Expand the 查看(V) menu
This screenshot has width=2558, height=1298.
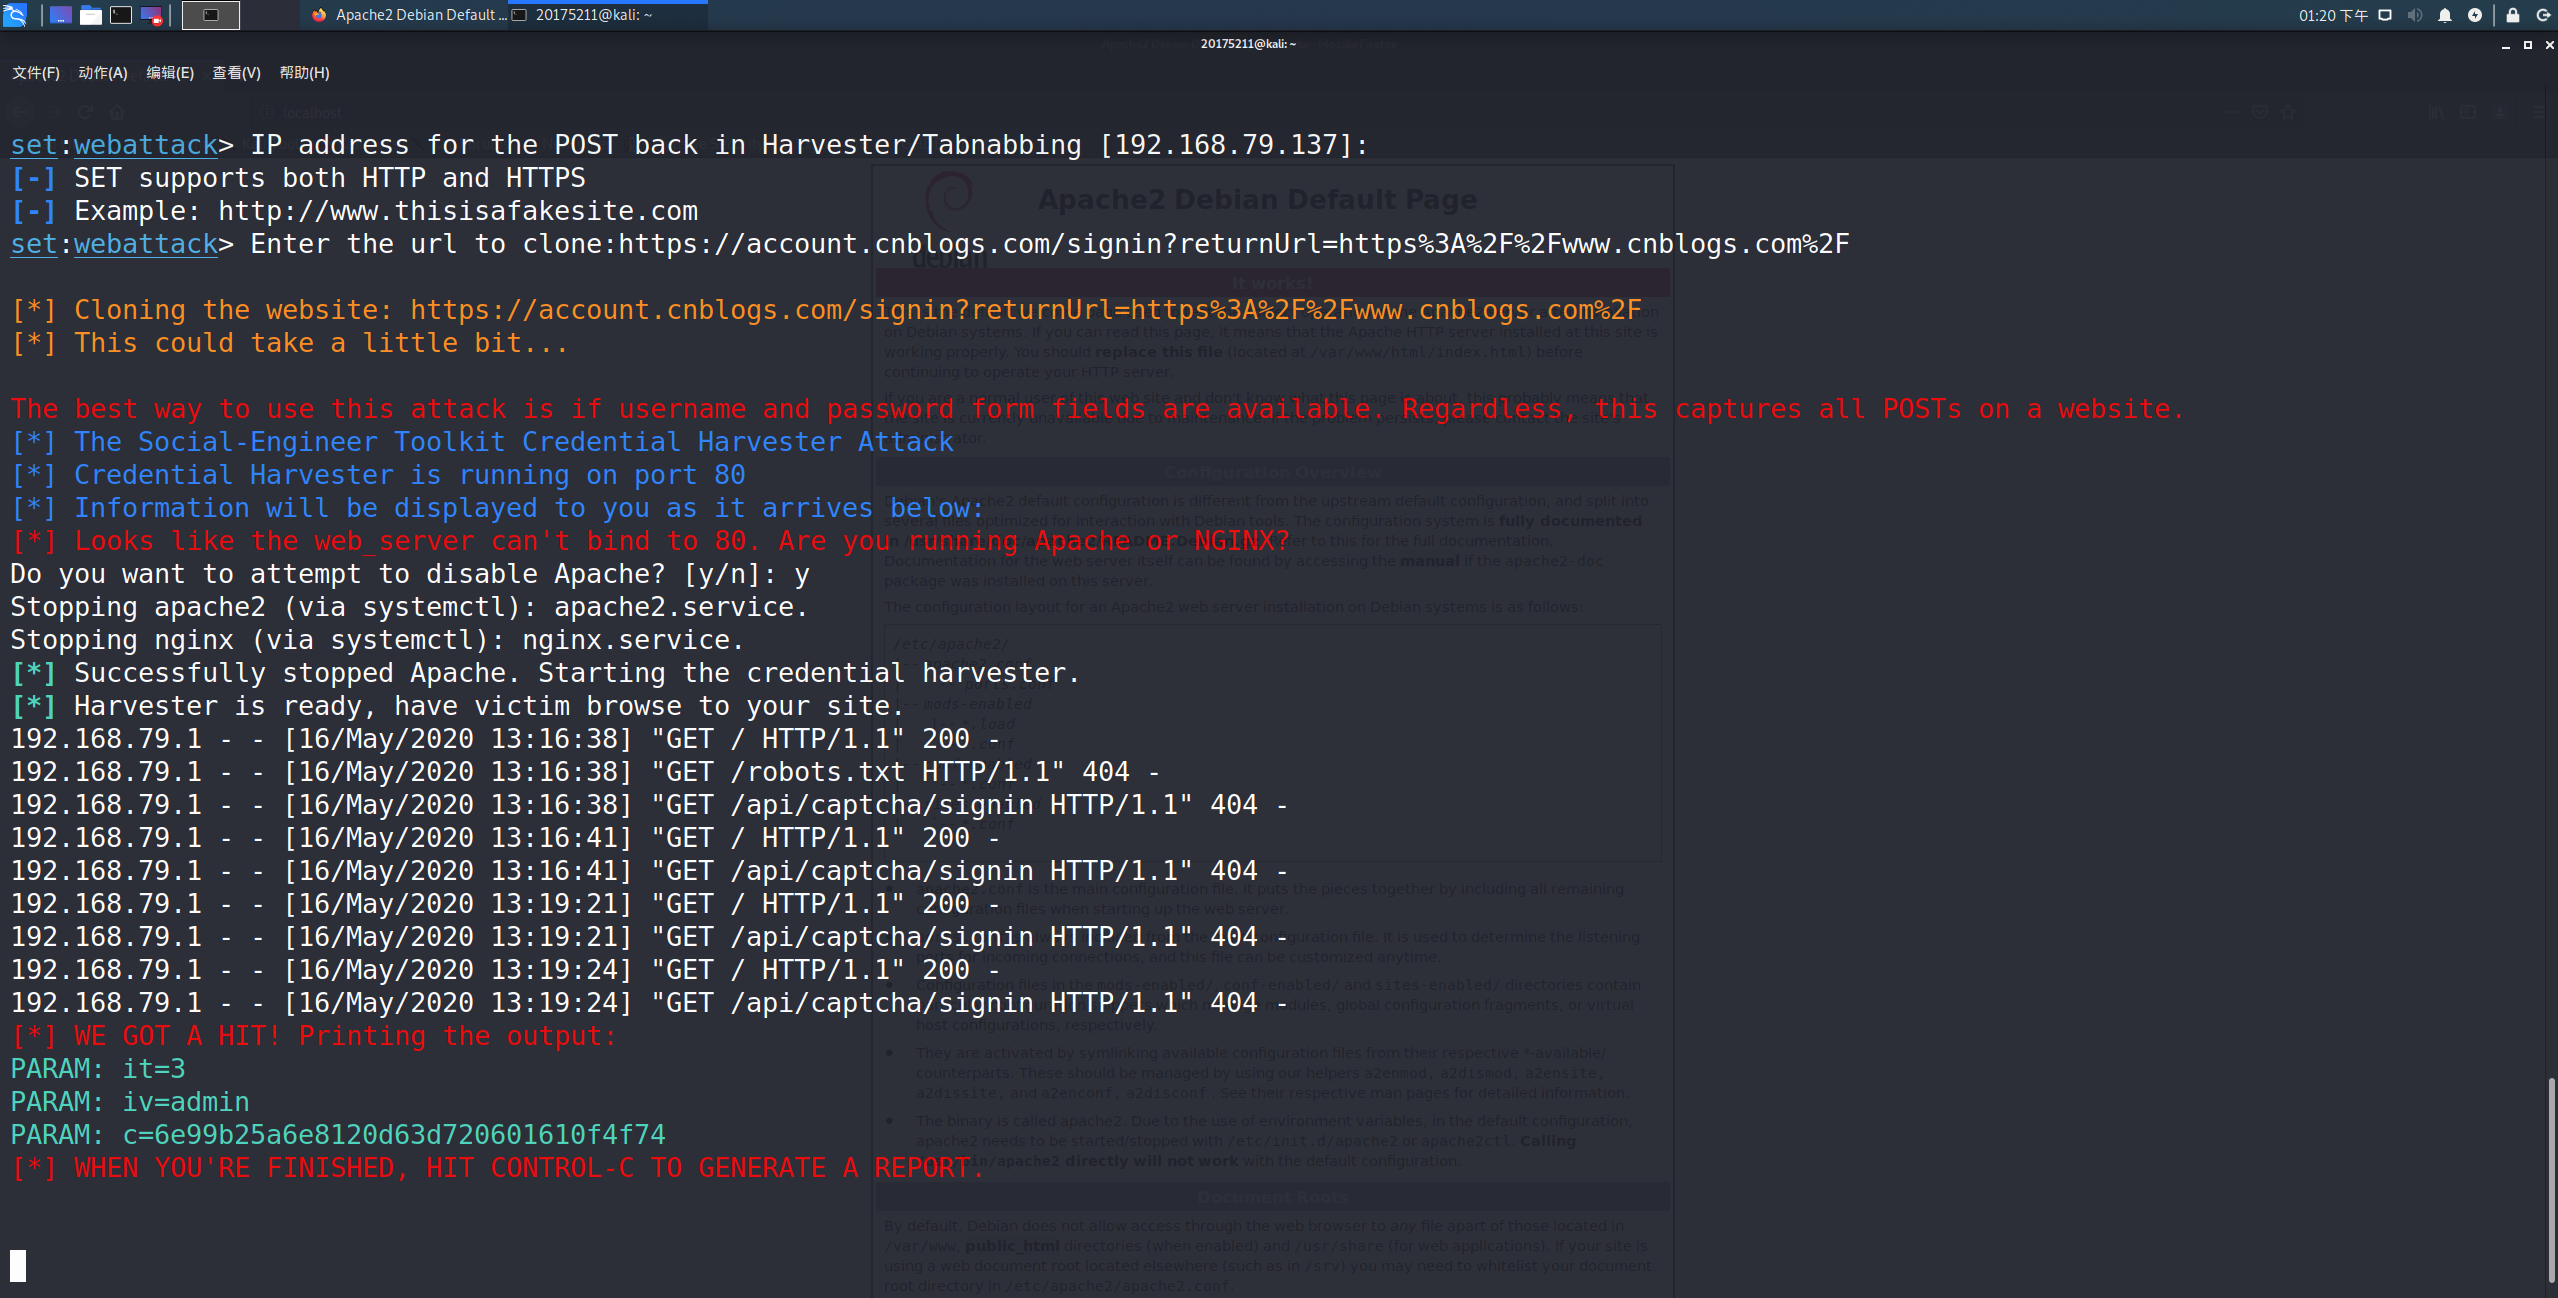(236, 73)
